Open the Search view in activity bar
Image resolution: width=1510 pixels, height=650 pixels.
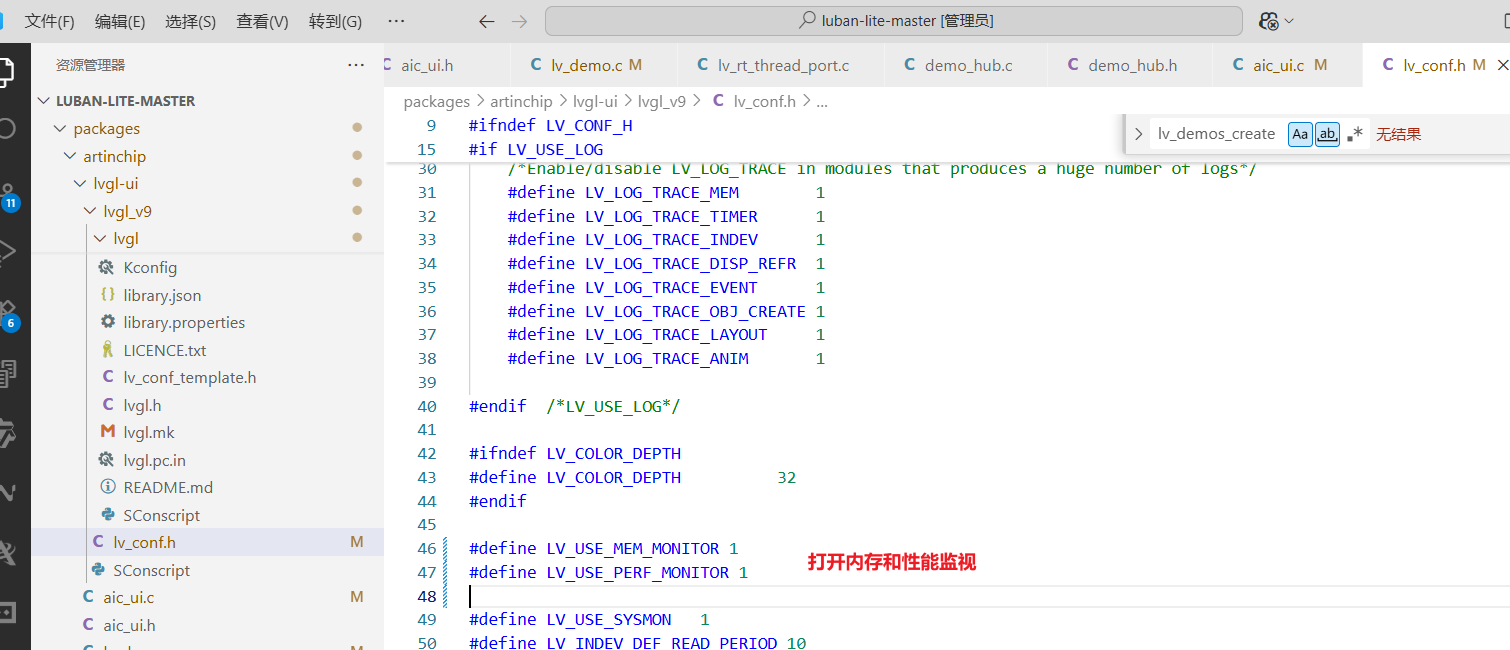tap(6, 128)
